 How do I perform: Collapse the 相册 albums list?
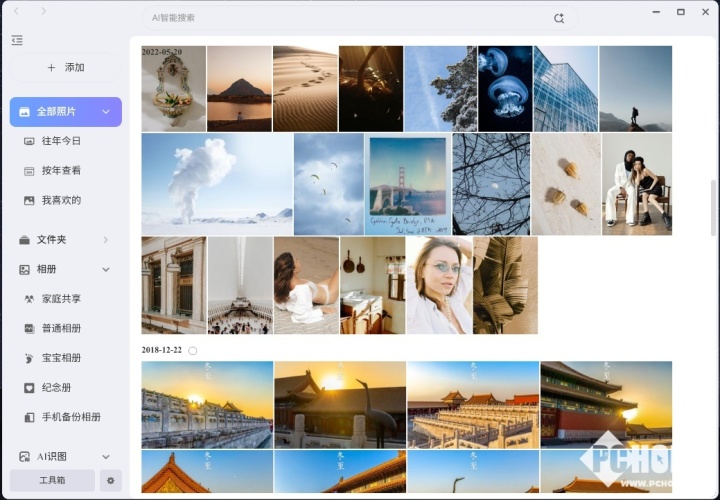coord(106,270)
